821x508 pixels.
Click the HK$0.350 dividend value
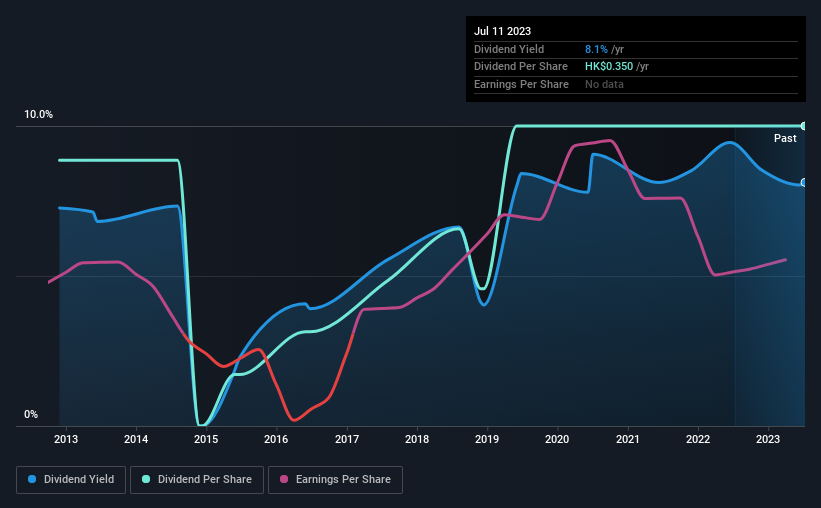[609, 67]
